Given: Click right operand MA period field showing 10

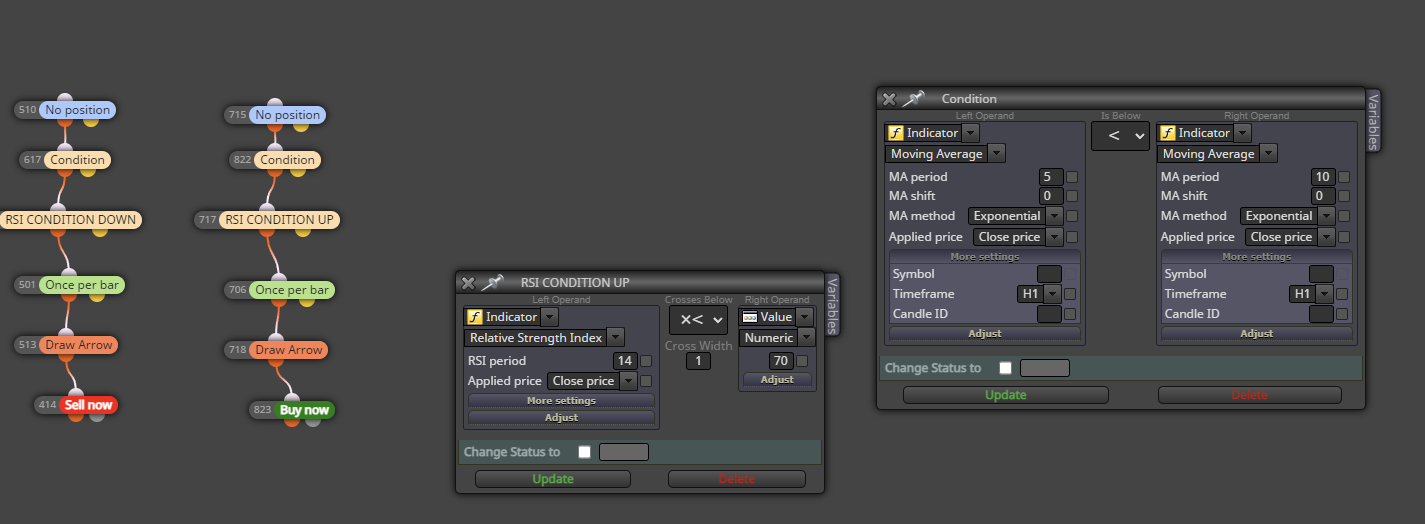Looking at the screenshot, I should click(1323, 177).
